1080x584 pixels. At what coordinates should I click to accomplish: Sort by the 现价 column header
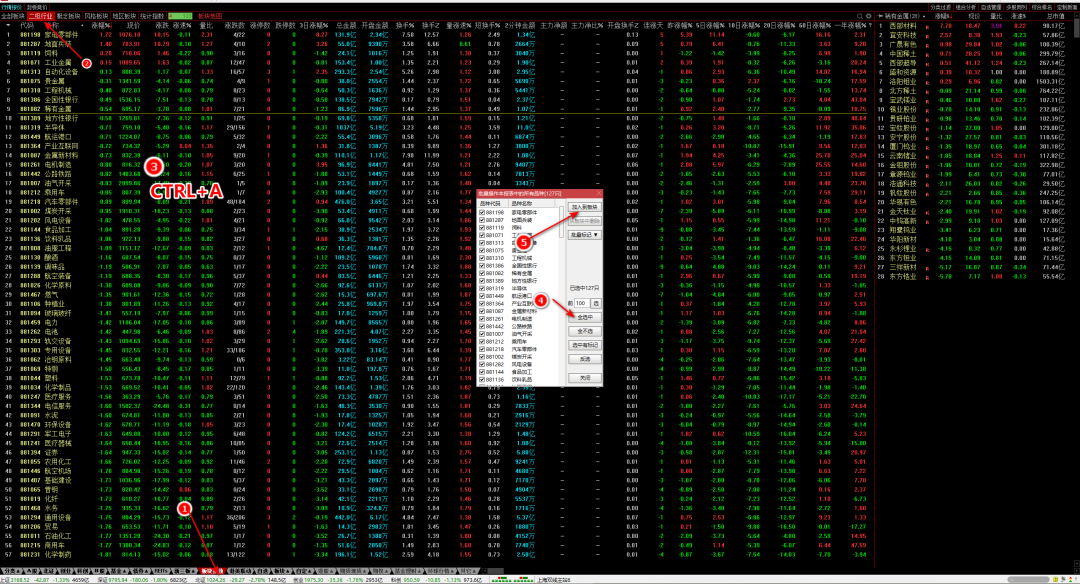point(133,25)
